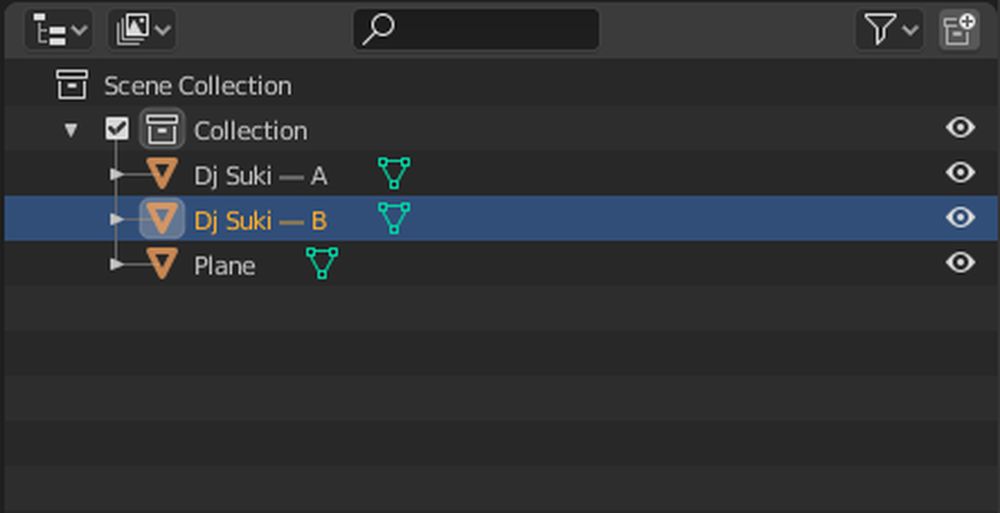Viewport: 1000px width, 513px height.
Task: Open the outliner filter dropdown
Action: (890, 29)
